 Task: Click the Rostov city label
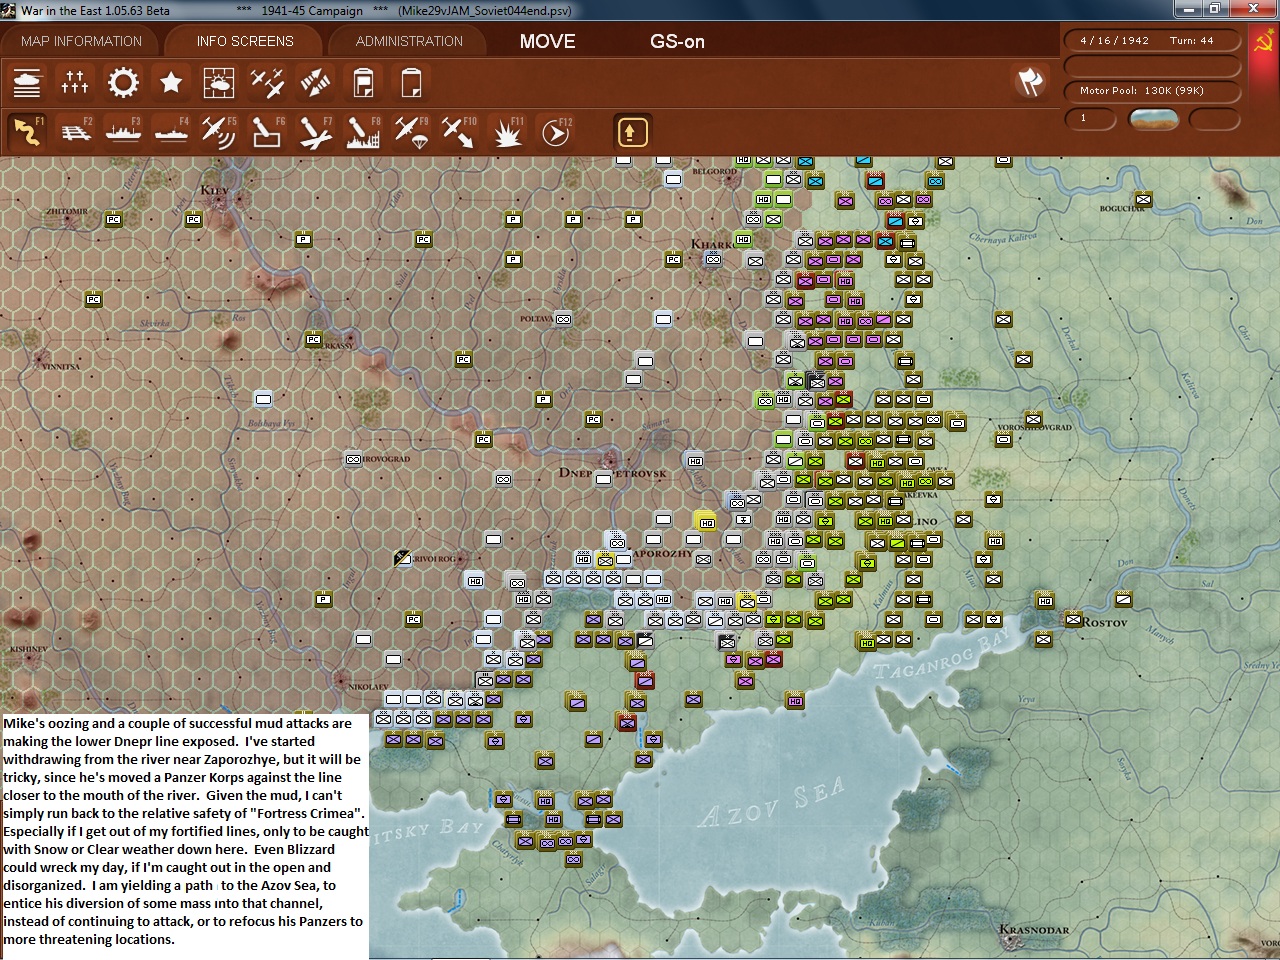(x=1105, y=622)
